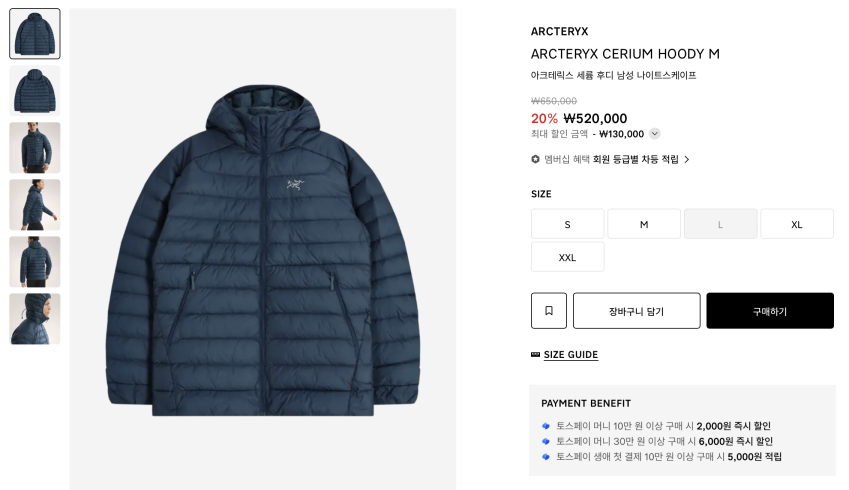The height and width of the screenshot is (490, 849).
Task: Click the Arc'teryx bird logo on jacket
Action: point(295,184)
